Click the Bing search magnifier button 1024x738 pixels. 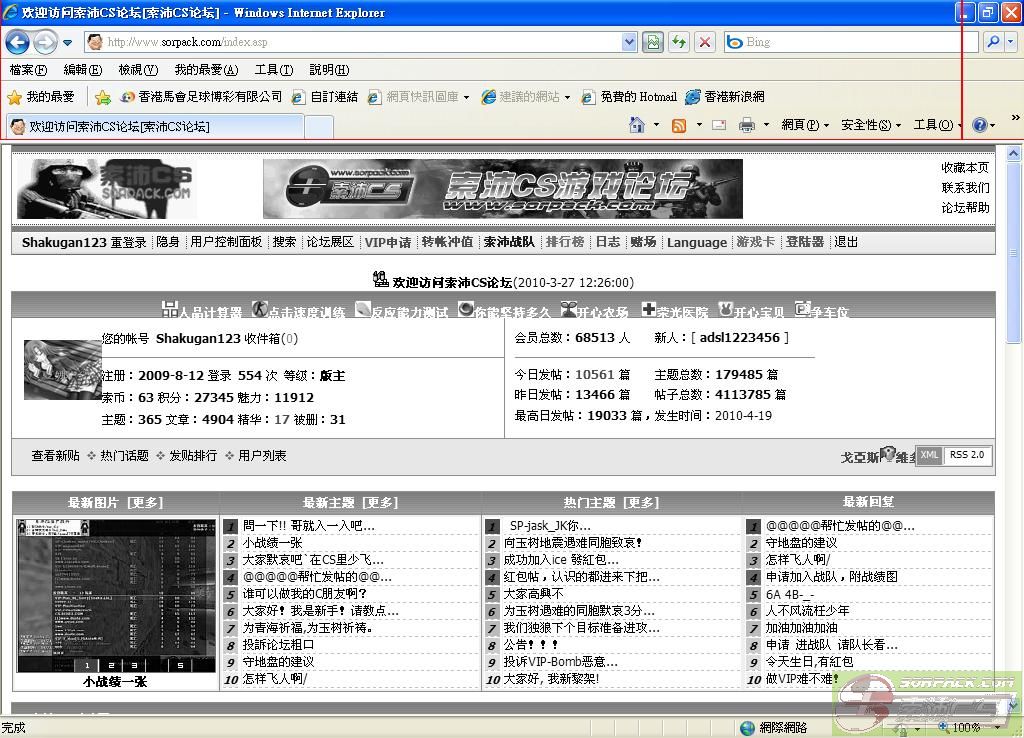click(993, 42)
